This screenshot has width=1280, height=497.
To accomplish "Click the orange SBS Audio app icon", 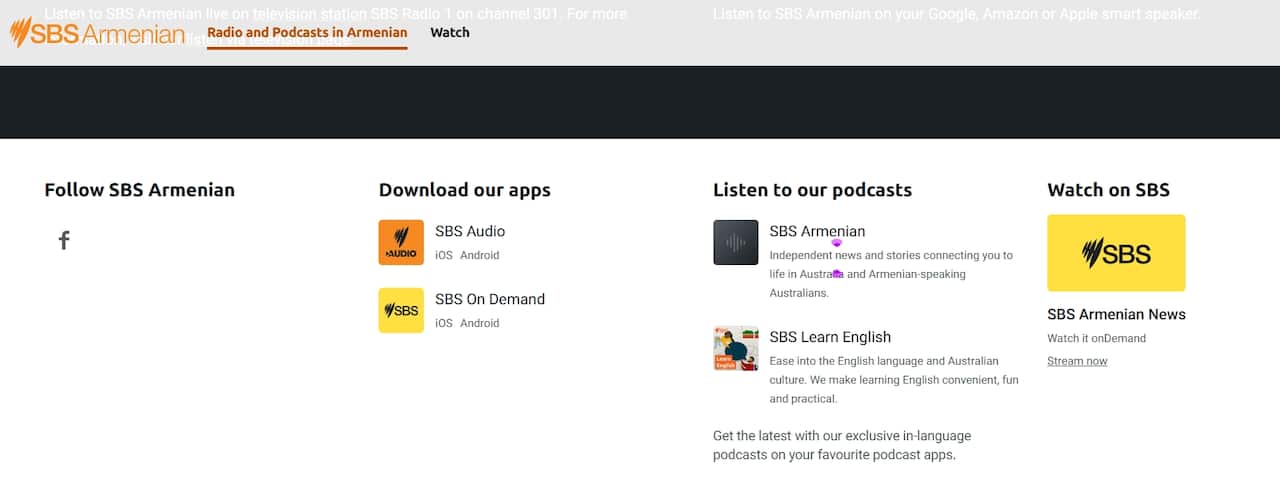I will click(x=401, y=242).
